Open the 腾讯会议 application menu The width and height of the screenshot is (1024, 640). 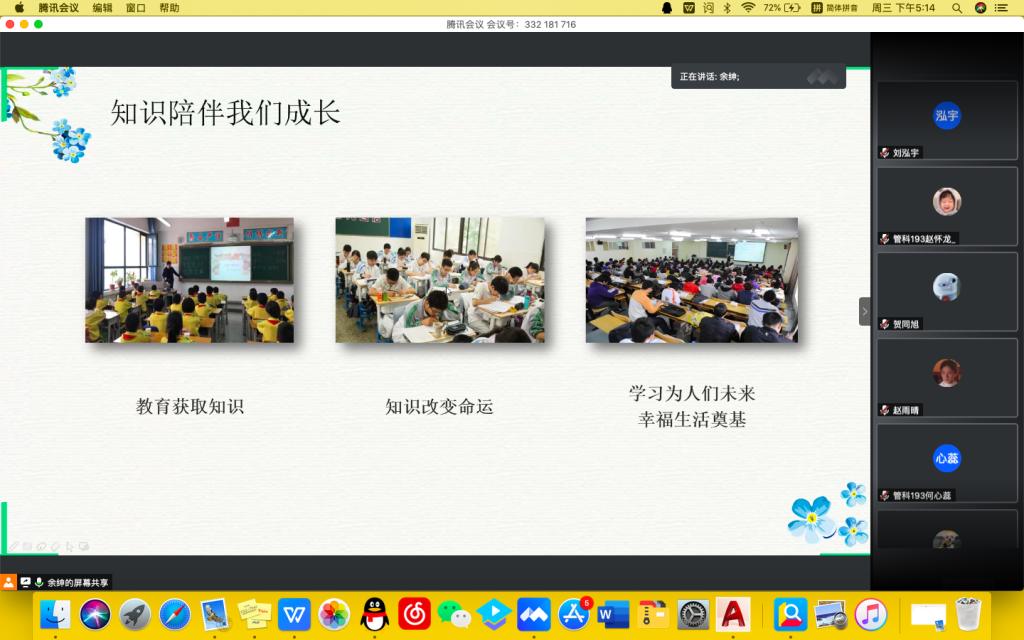[x=58, y=8]
